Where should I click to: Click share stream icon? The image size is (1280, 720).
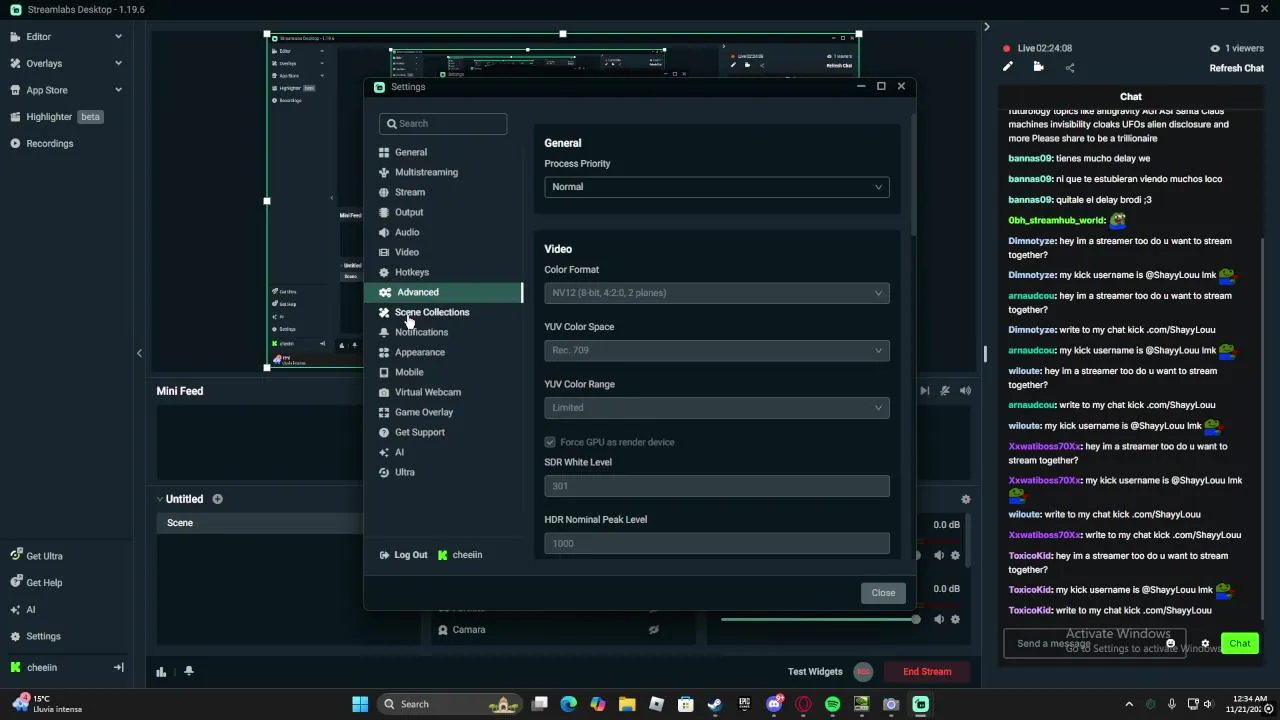pyautogui.click(x=1070, y=68)
